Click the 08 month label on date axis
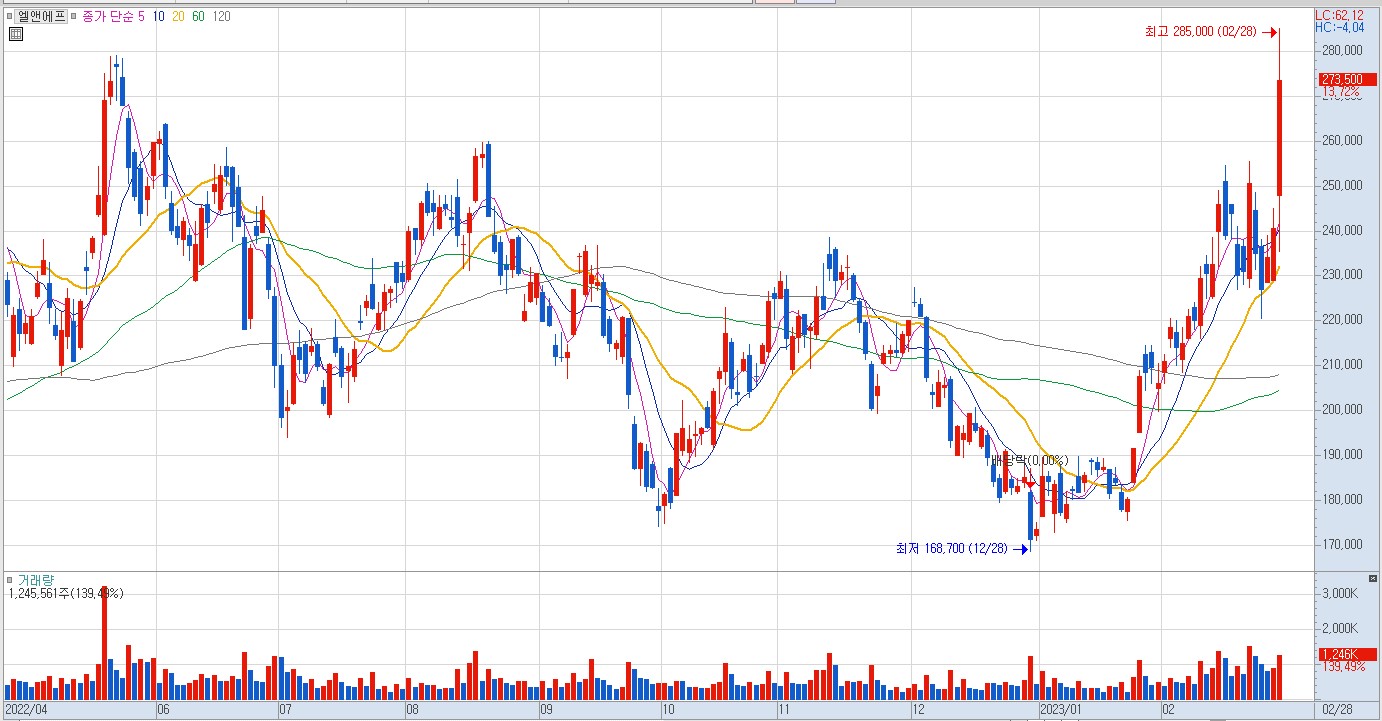The height and width of the screenshot is (721, 1382). coord(412,710)
